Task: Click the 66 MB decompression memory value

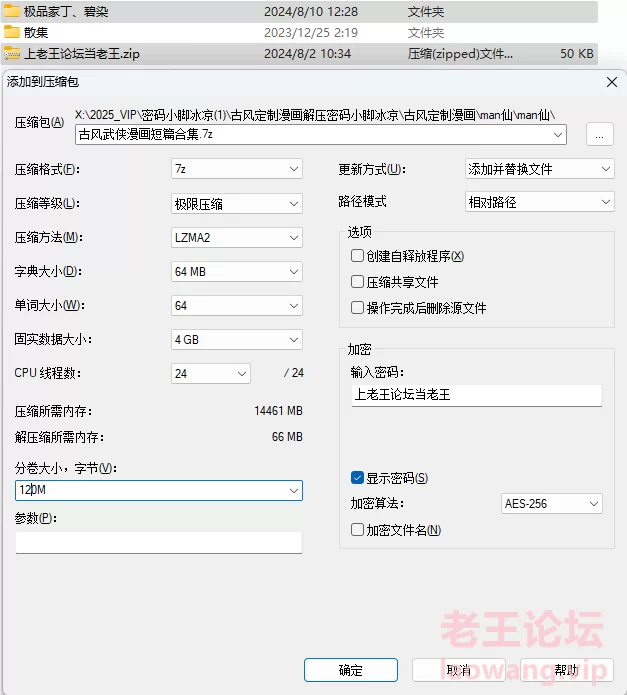Action: (x=287, y=437)
